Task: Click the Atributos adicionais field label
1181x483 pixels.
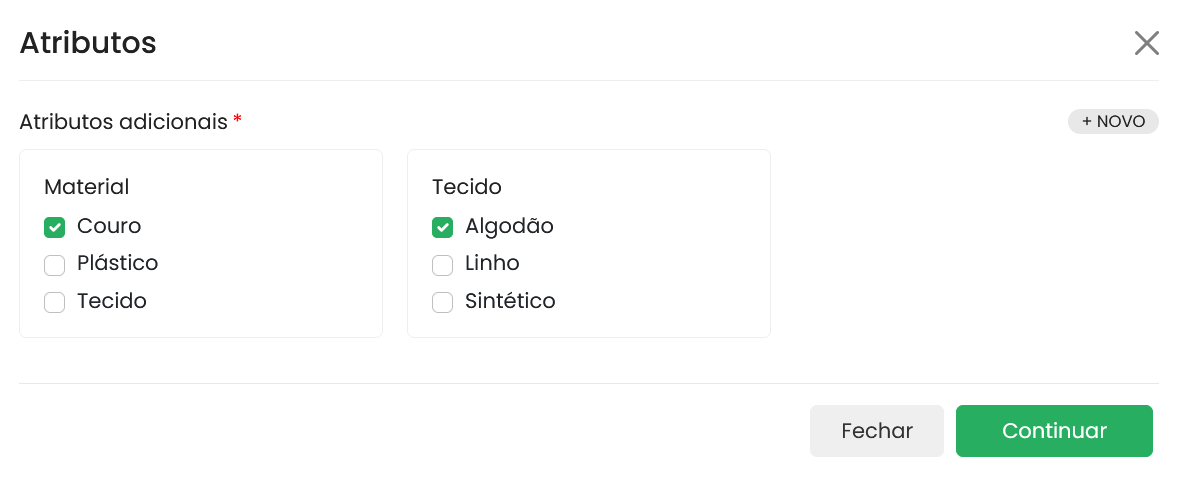Action: (x=124, y=122)
